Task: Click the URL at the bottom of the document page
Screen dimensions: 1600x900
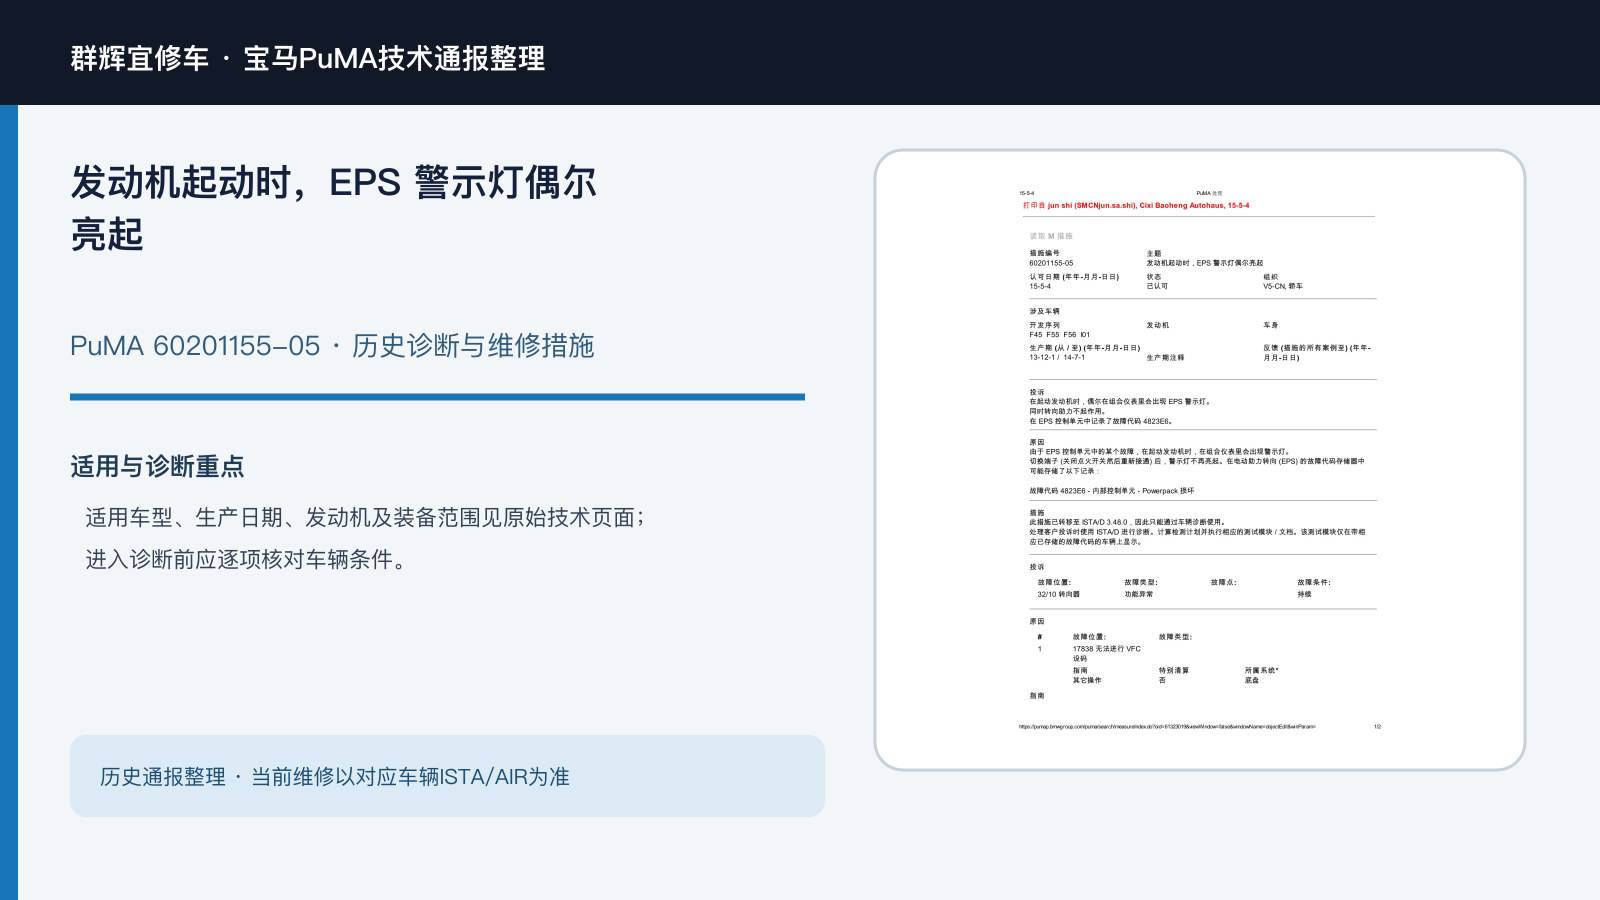Action: point(1167,727)
